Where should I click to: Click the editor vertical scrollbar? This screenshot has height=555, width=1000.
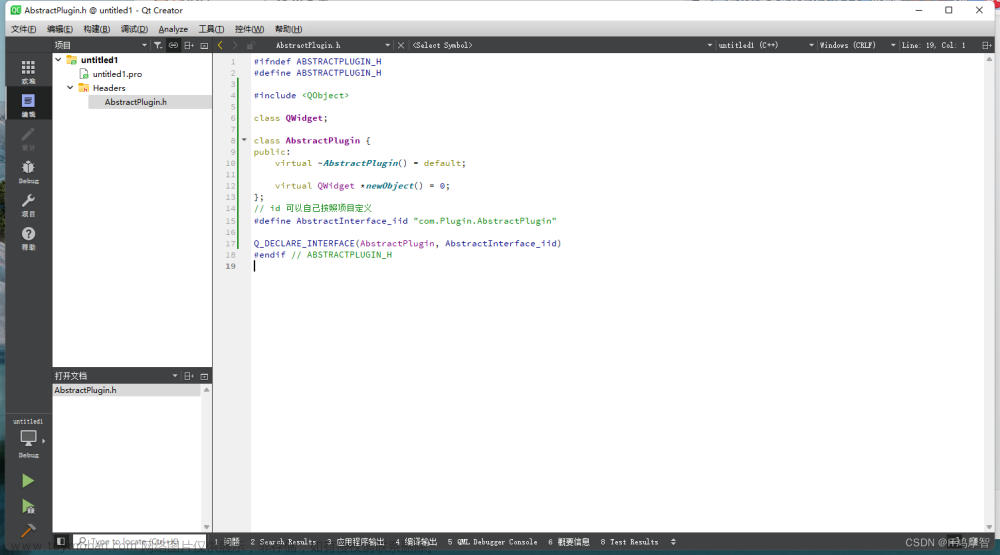point(989,292)
